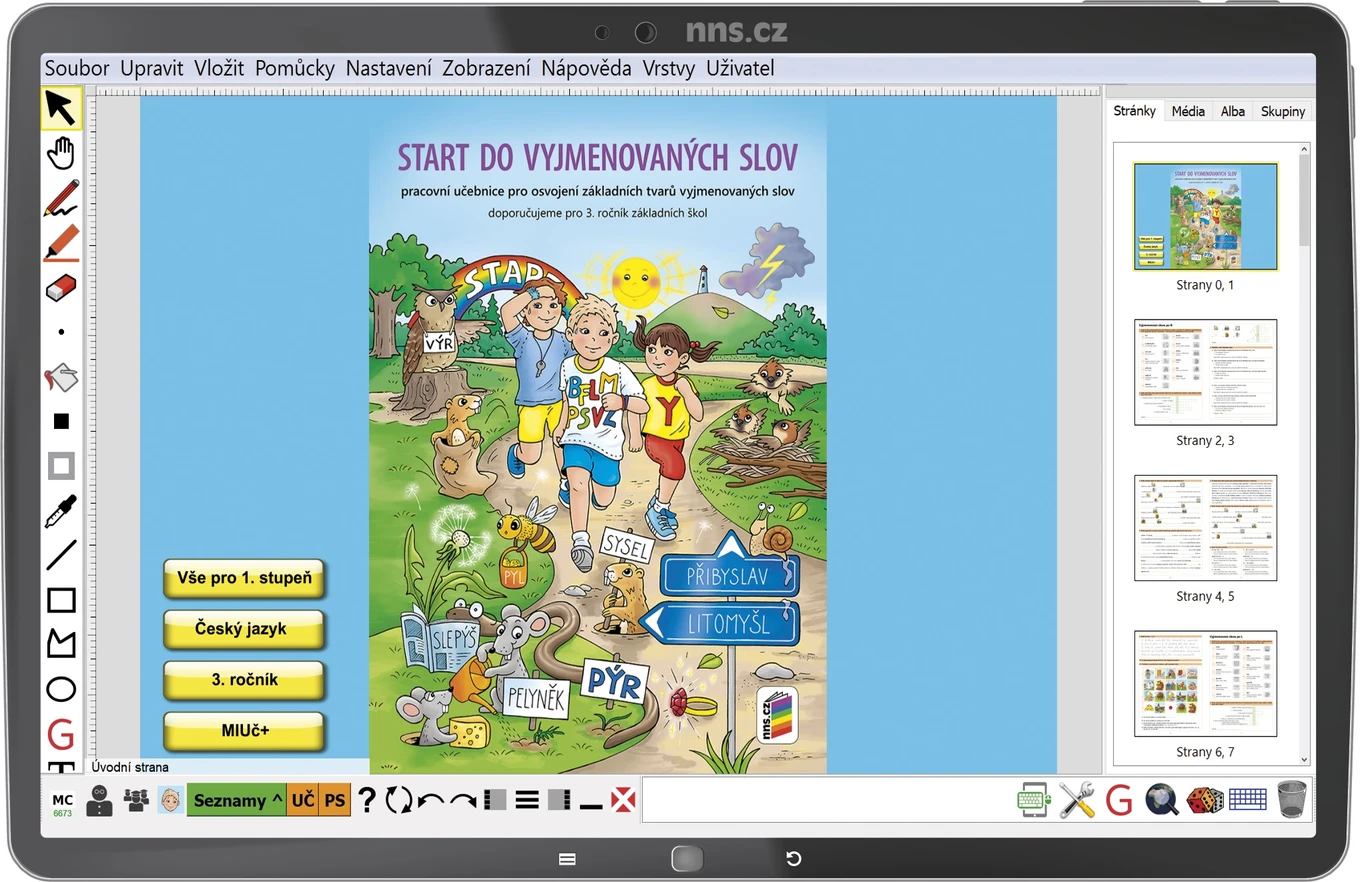
Task: Open the Pomůcky menu
Action: pyautogui.click(x=295, y=68)
